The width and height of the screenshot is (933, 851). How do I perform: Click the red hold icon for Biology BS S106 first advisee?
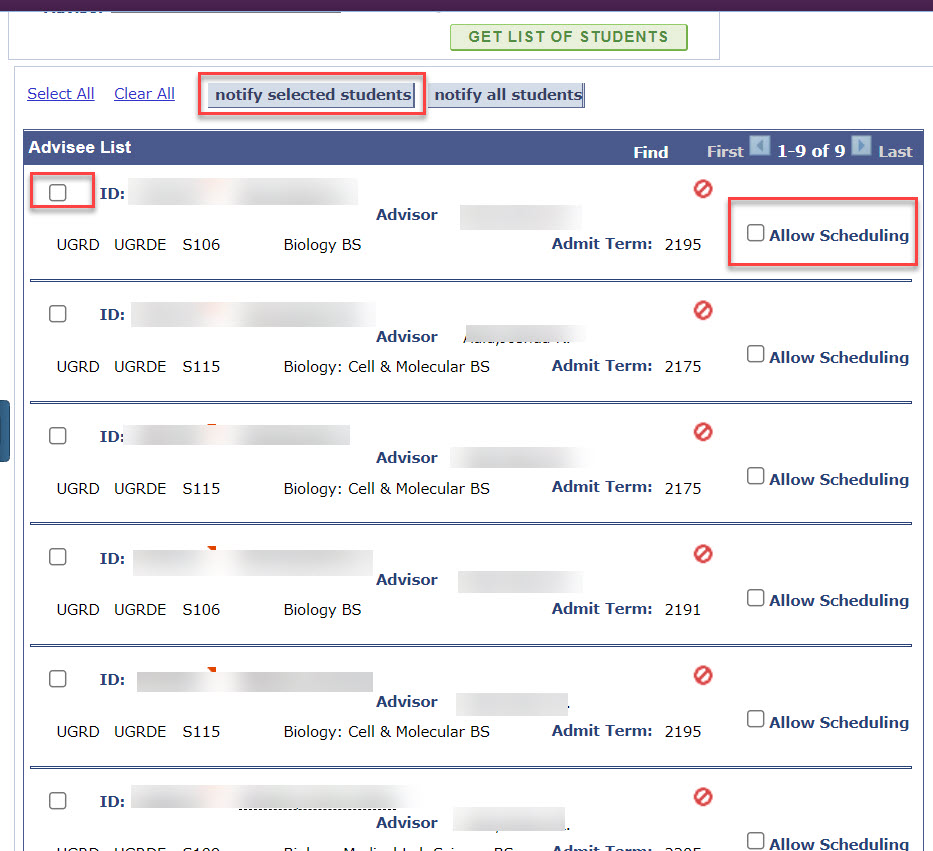coord(702,188)
